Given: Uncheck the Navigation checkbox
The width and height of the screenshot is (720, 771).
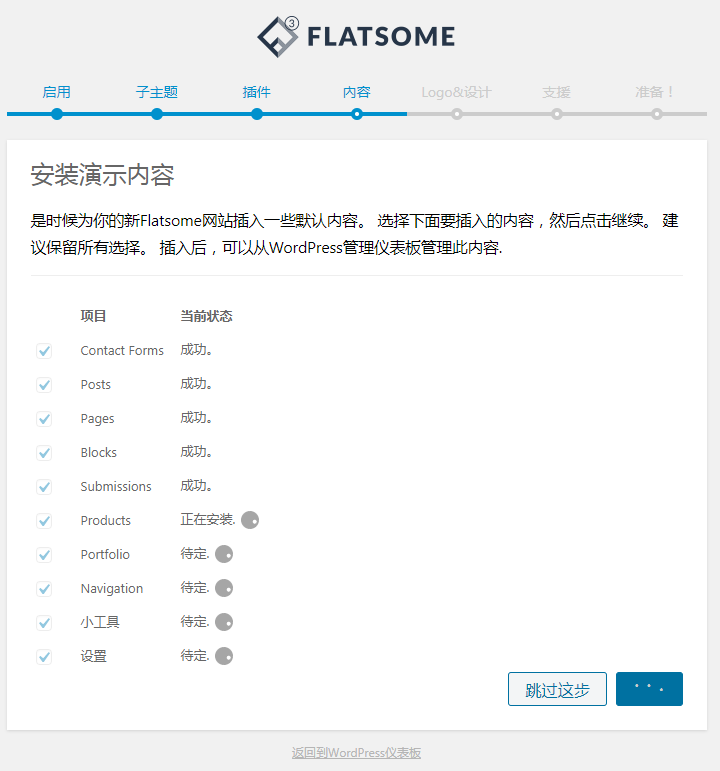Looking at the screenshot, I should click(44, 589).
